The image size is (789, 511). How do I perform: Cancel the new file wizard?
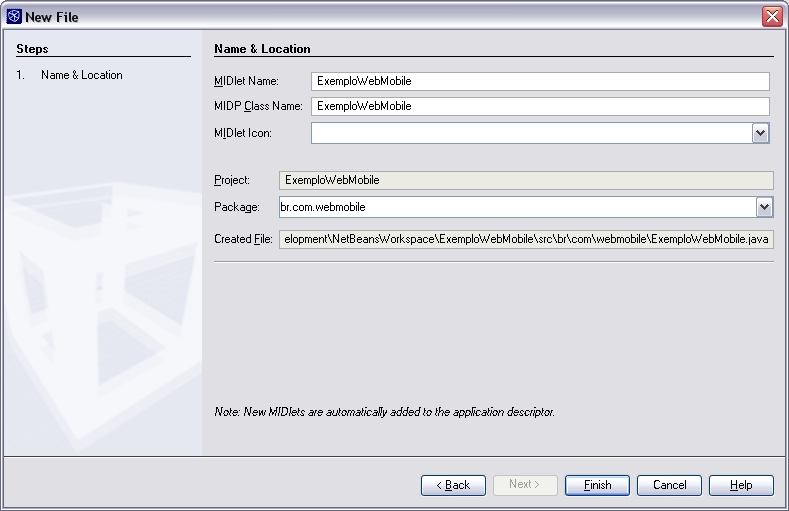[x=669, y=485]
